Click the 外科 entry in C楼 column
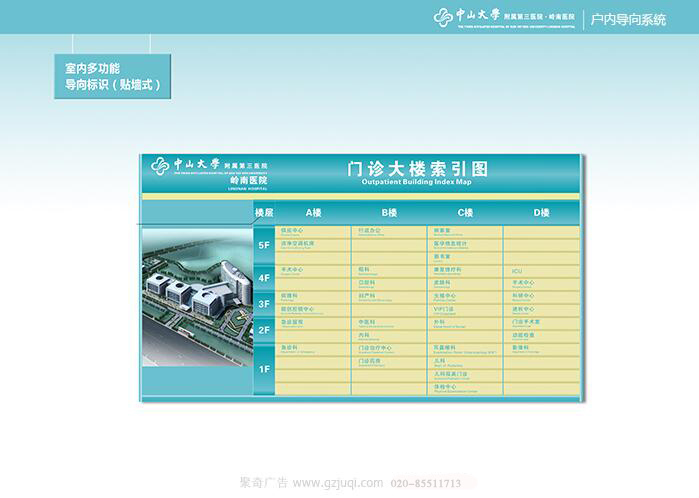Viewport: 699px width, 498px height. [x=440, y=323]
